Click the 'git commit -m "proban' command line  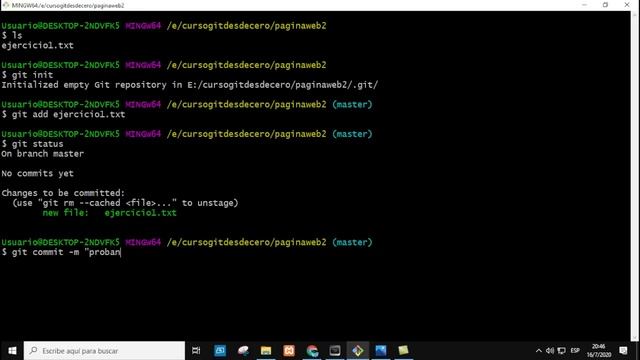coord(61,252)
